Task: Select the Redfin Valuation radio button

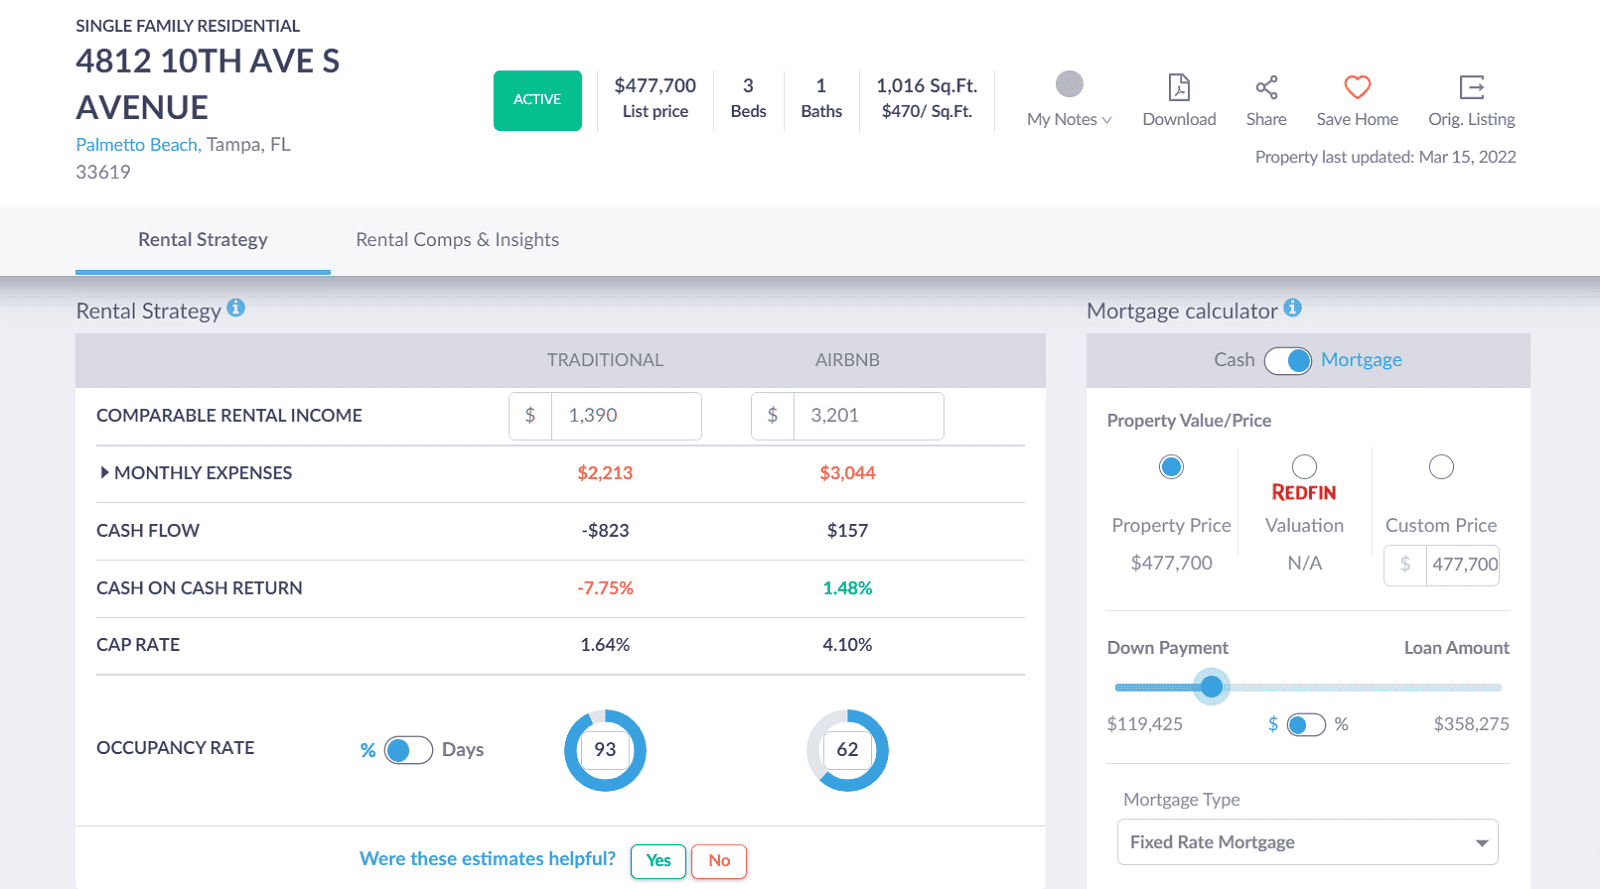Action: point(1304,467)
